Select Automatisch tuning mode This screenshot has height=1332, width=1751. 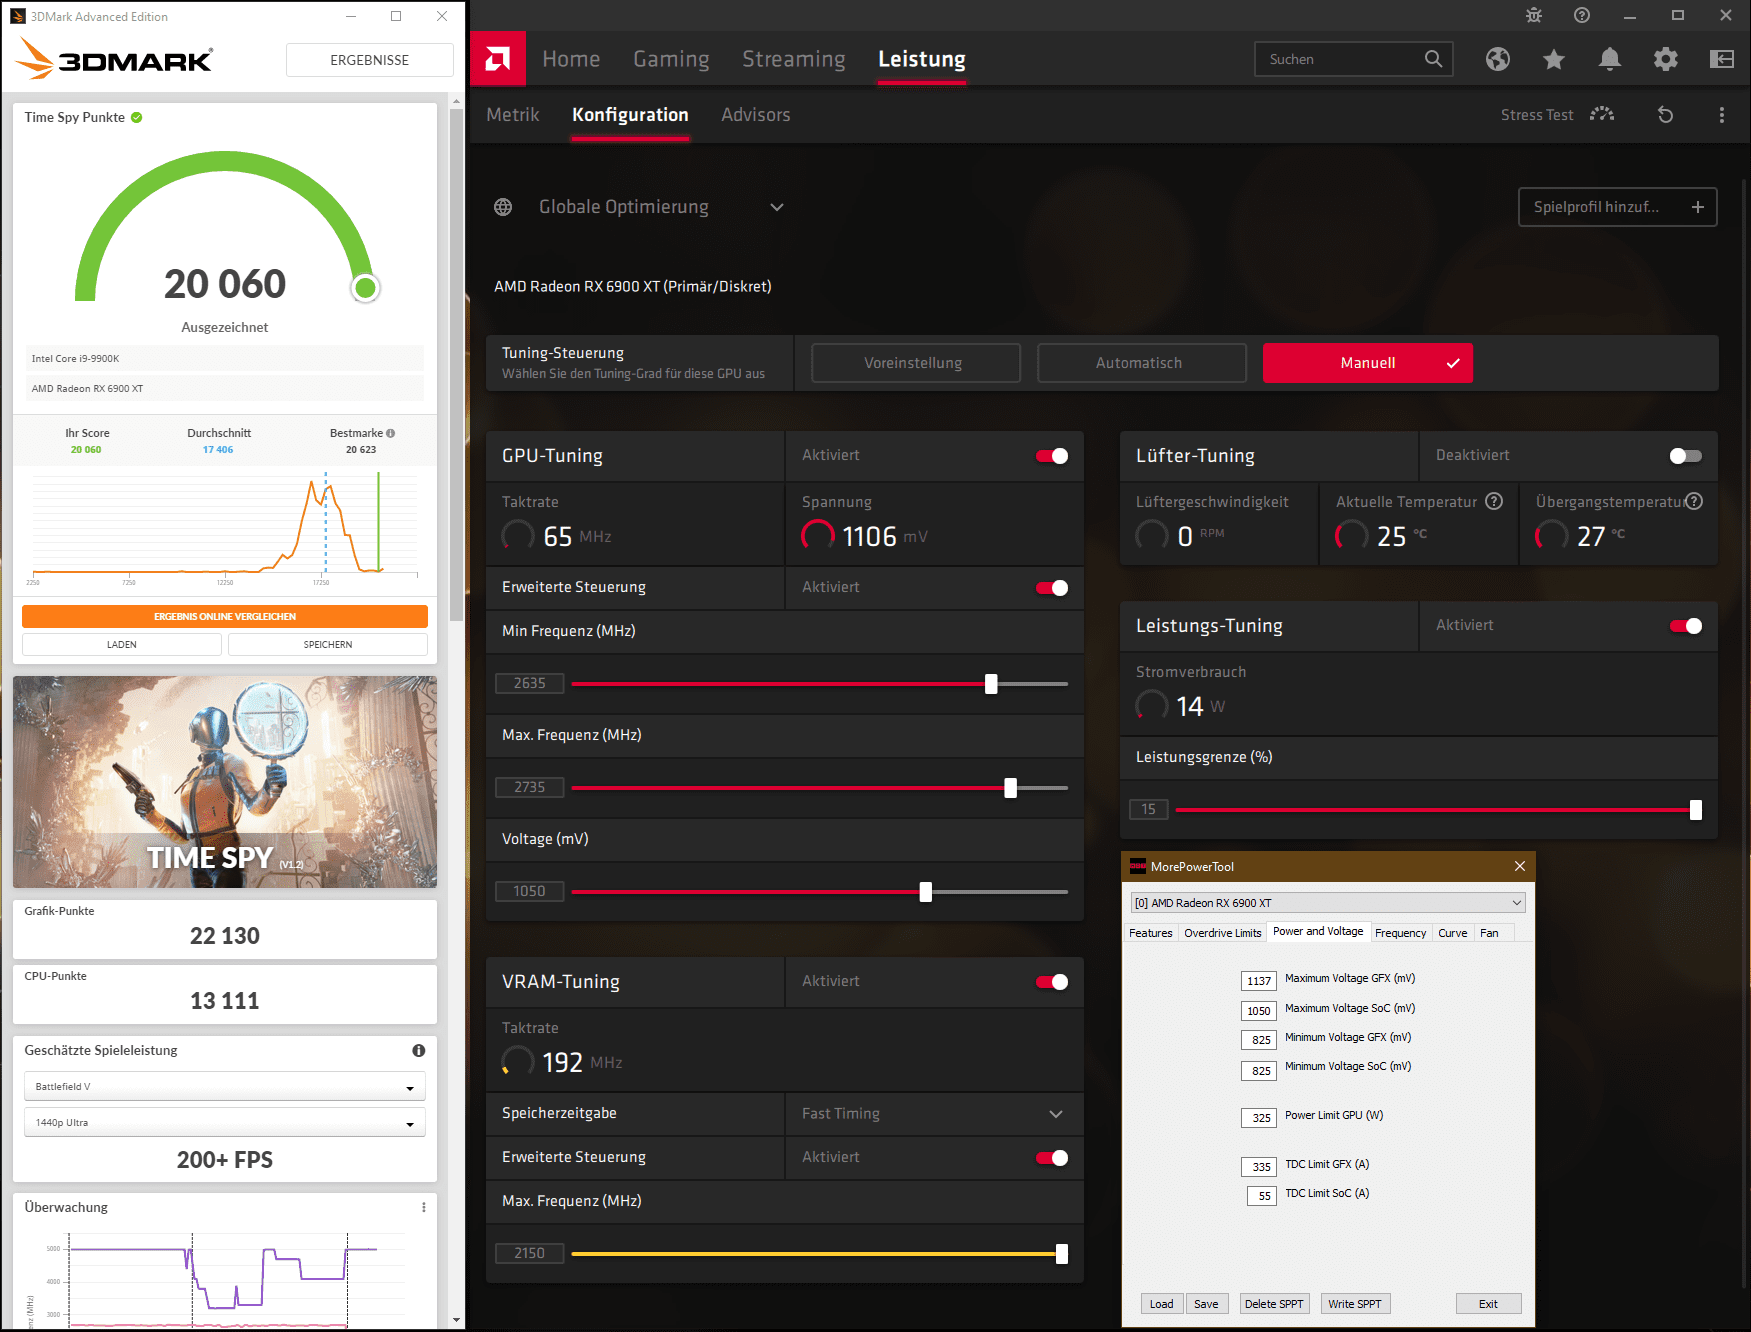[1142, 363]
